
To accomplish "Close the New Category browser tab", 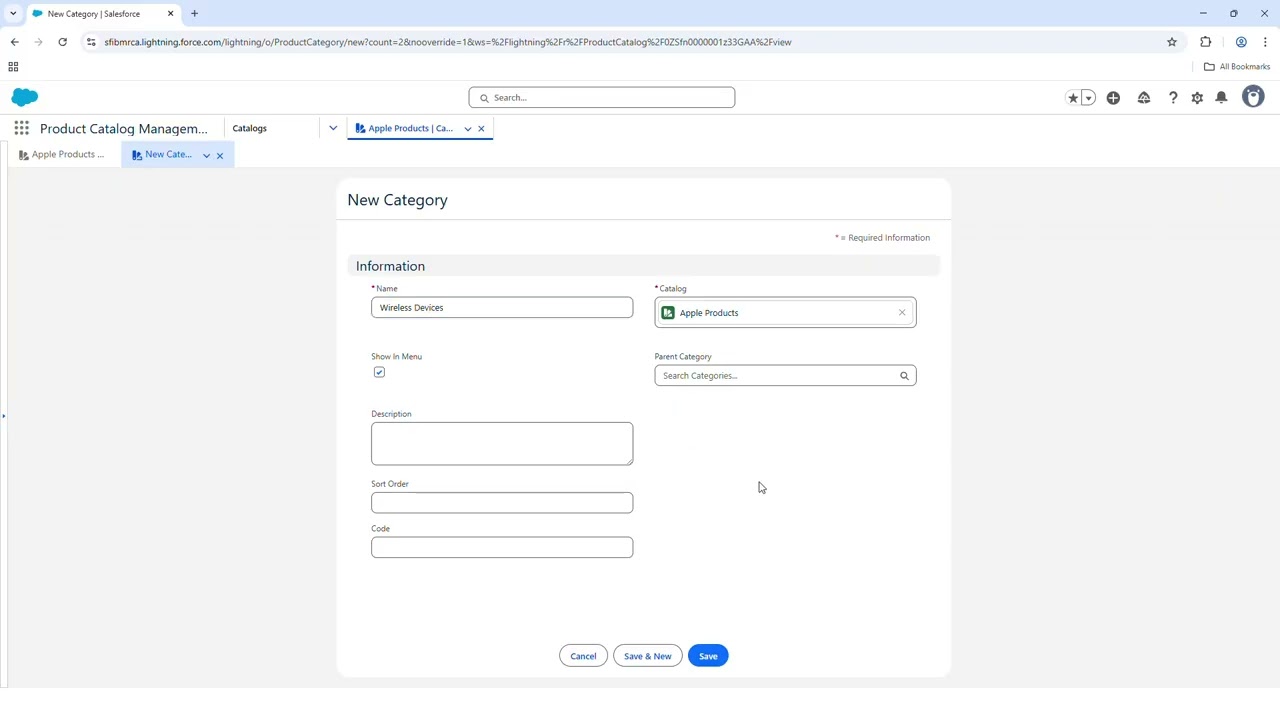I will (170, 14).
